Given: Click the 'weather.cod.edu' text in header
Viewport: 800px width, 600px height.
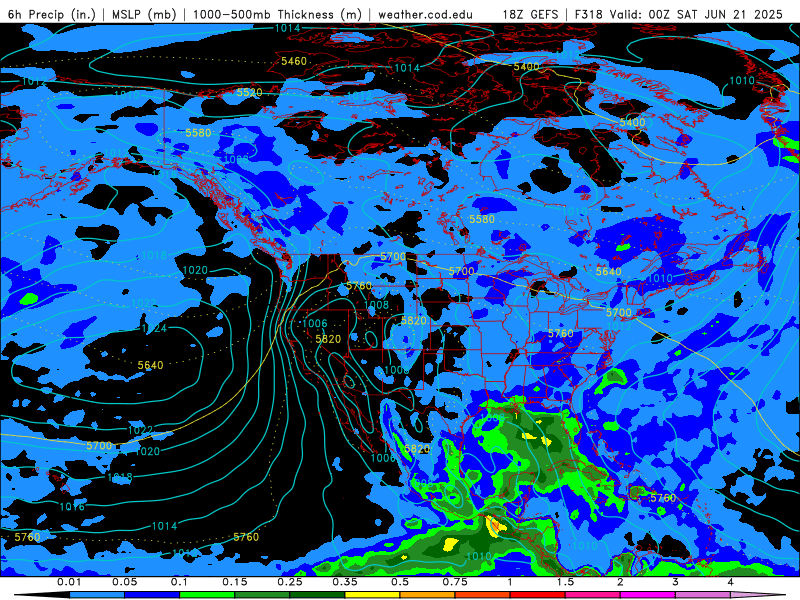Looking at the screenshot, I should [425, 14].
